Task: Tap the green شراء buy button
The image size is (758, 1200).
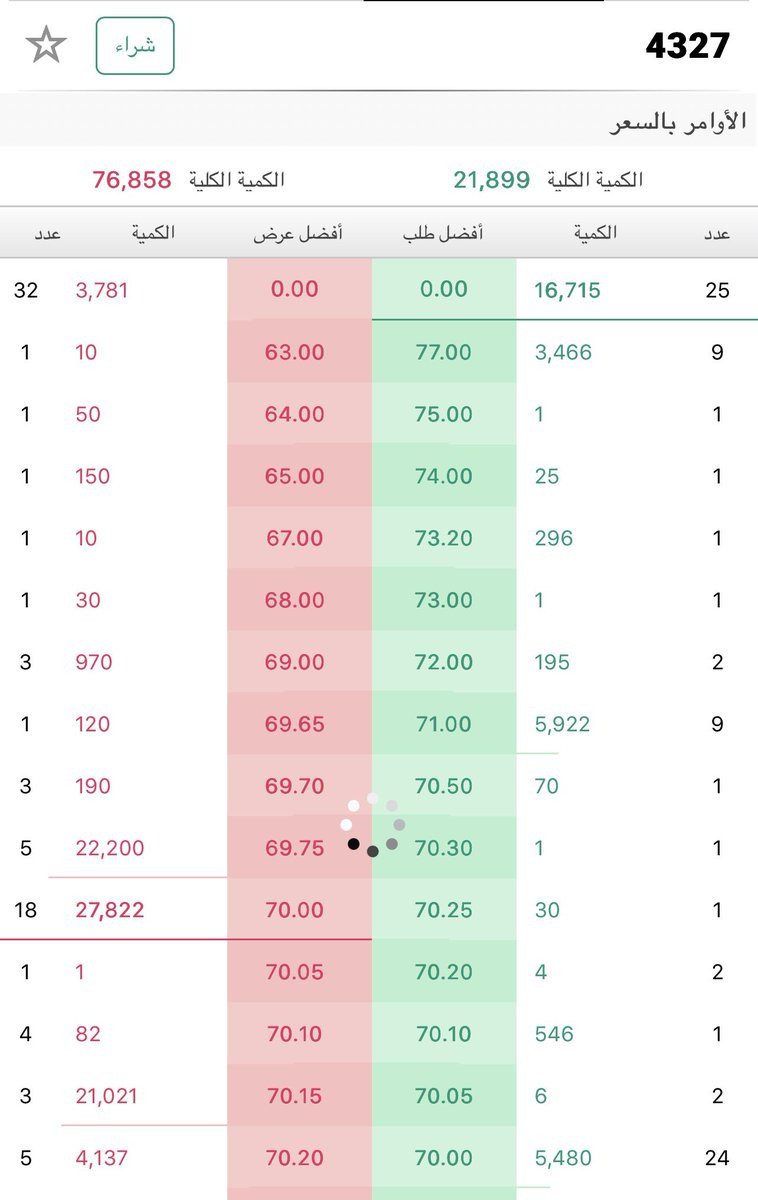Action: [135, 46]
